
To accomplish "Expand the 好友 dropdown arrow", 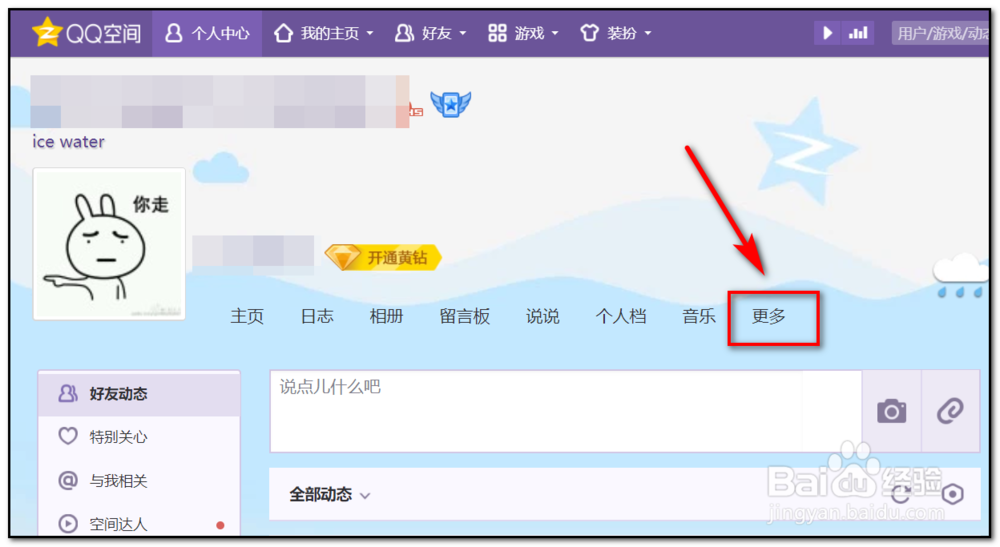I will point(462,33).
